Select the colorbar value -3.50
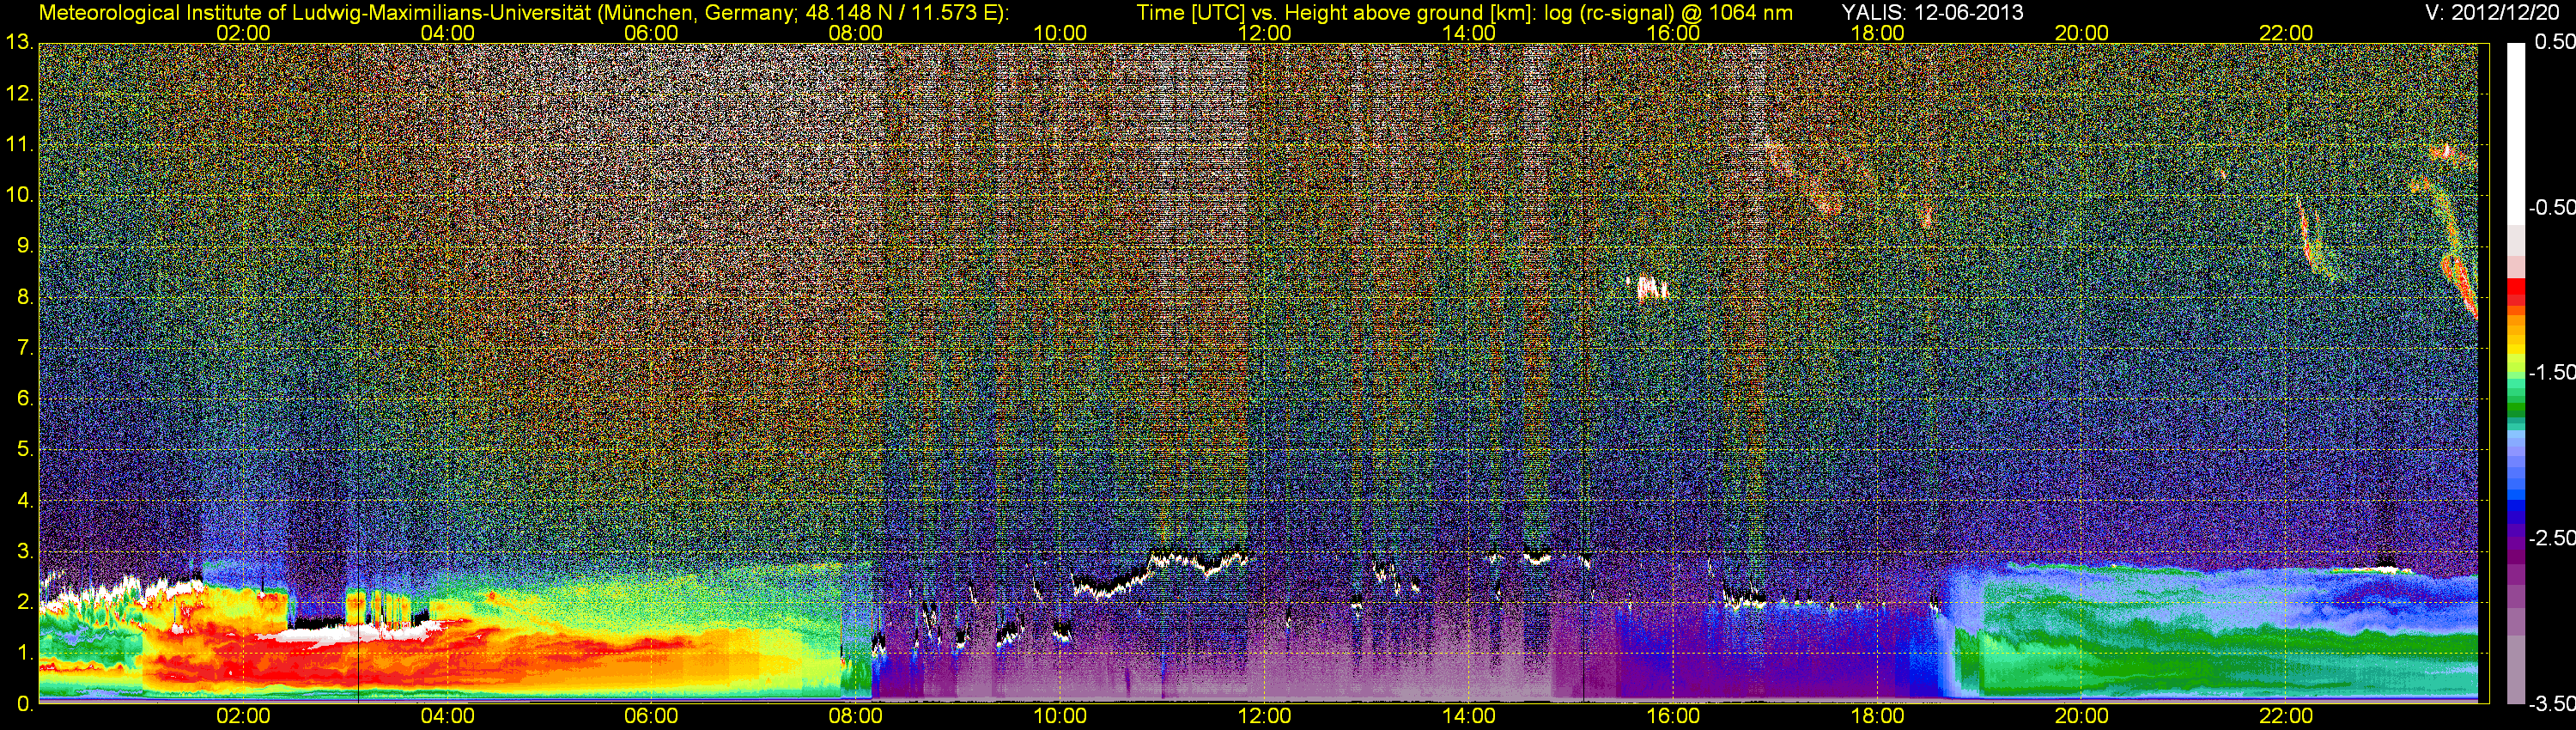2576x730 pixels. click(x=2551, y=704)
